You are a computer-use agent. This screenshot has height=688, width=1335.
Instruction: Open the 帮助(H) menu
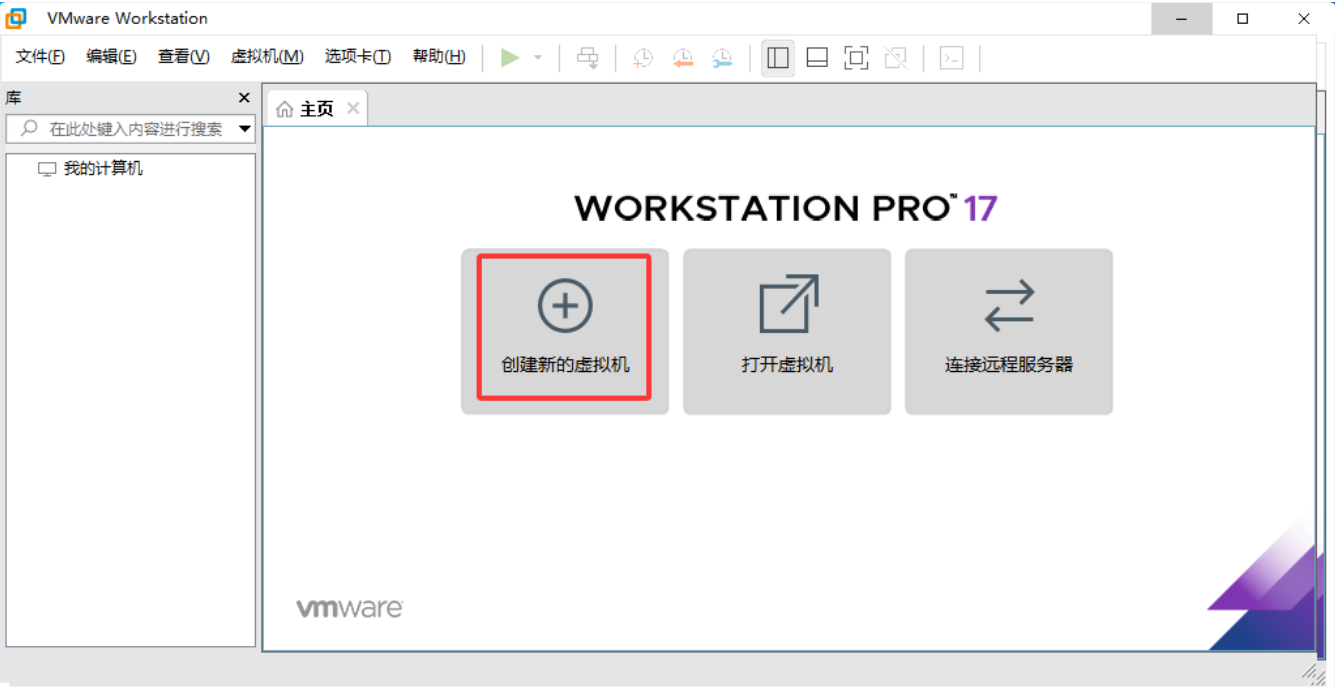(x=439, y=57)
